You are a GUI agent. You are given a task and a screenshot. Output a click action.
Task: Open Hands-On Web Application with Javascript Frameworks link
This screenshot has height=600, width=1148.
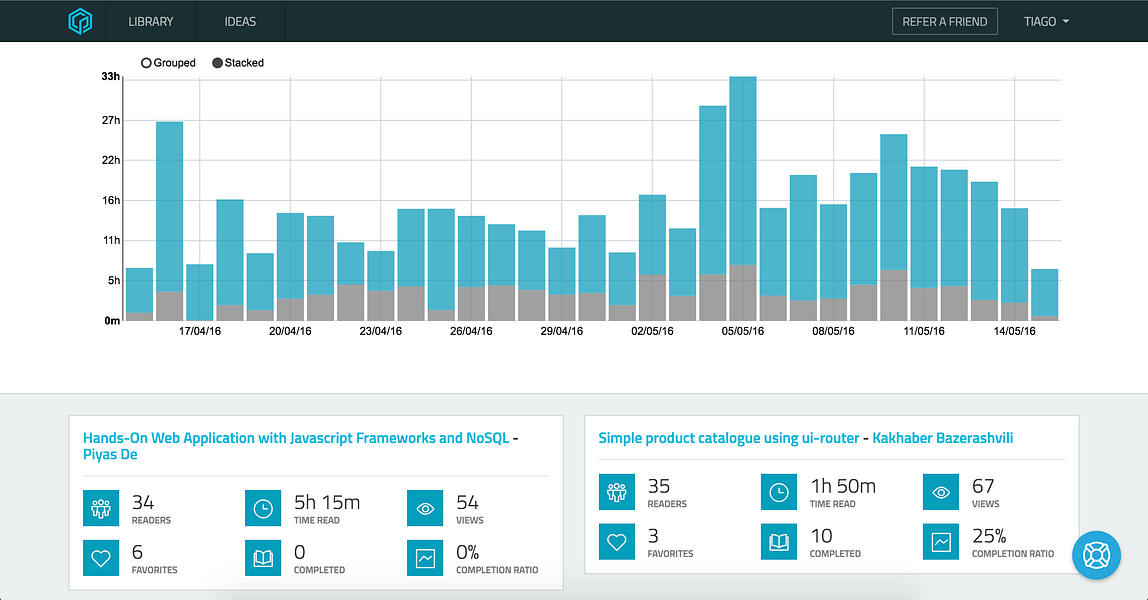click(x=296, y=438)
